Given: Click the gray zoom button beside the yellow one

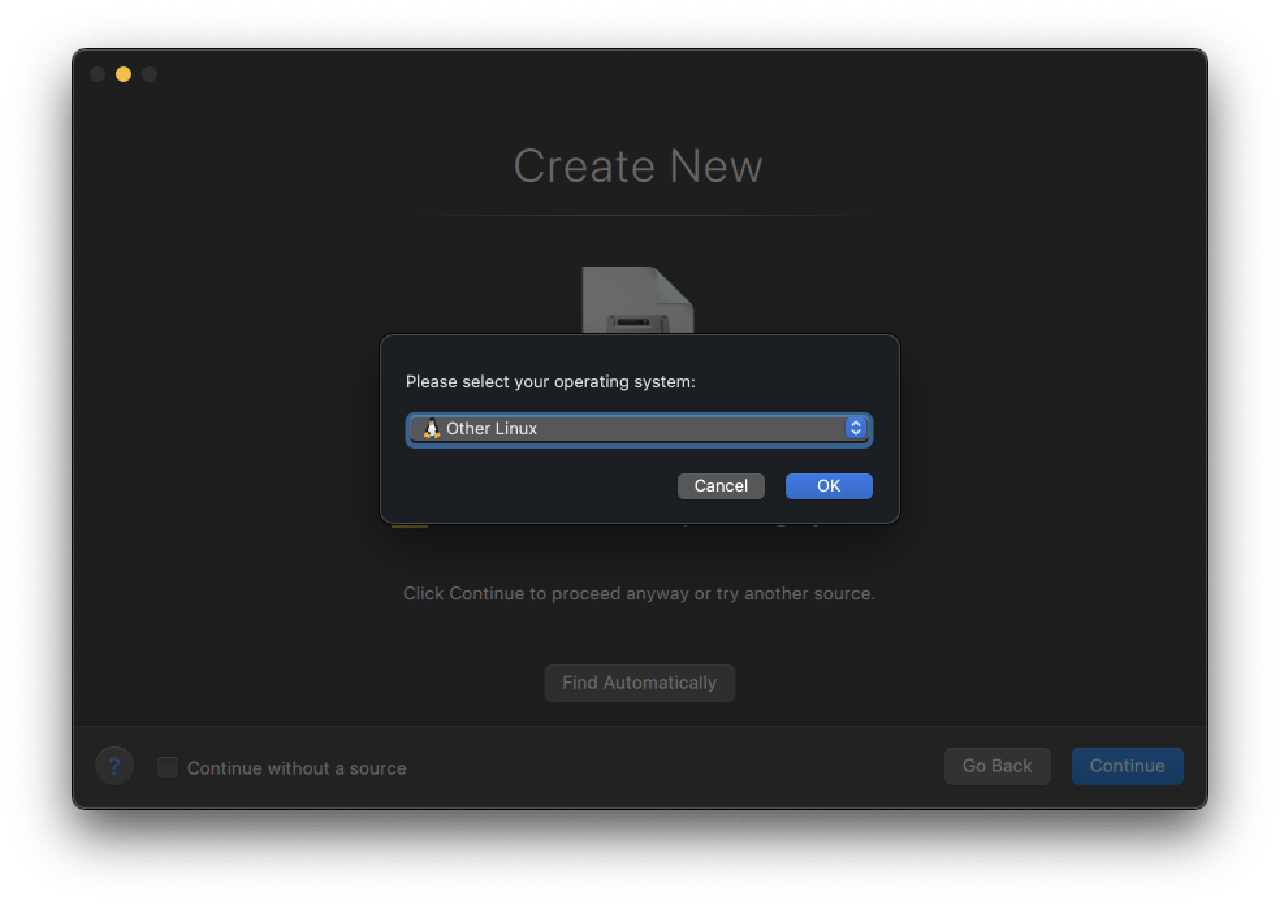Looking at the screenshot, I should [x=149, y=74].
